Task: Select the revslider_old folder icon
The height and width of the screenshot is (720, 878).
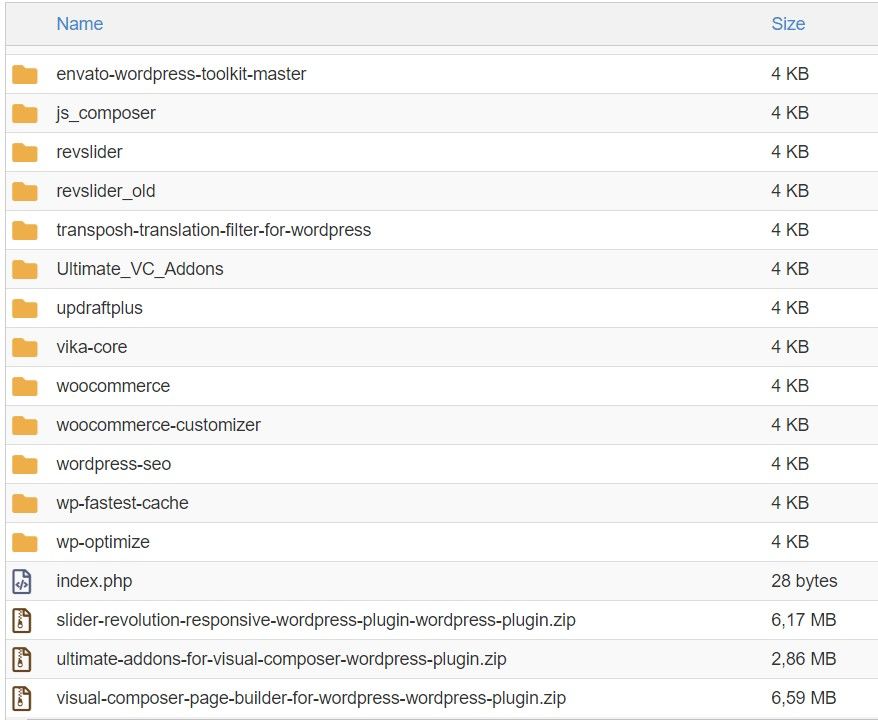Action: [25, 191]
